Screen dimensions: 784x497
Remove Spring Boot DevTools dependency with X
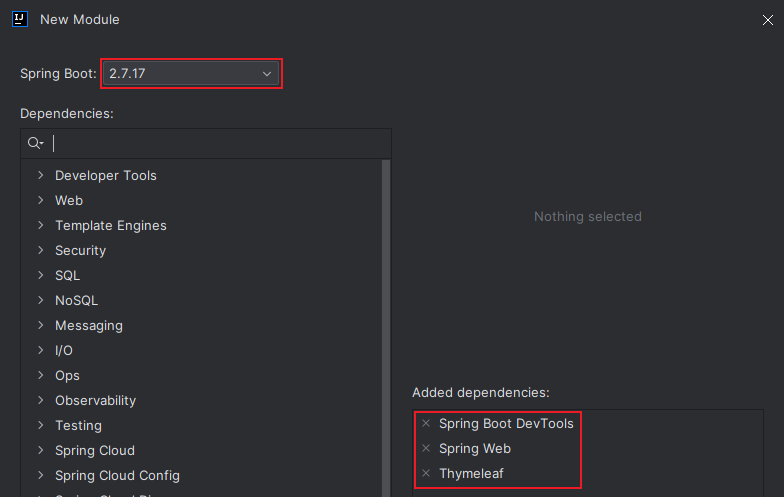426,424
